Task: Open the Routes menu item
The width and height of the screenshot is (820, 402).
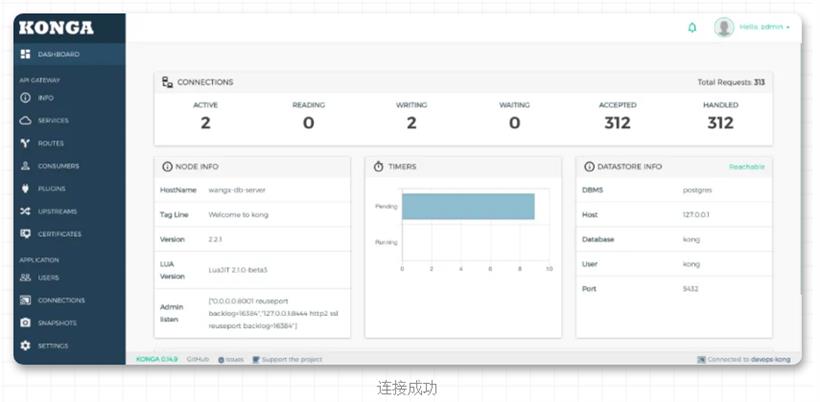Action: [69, 143]
